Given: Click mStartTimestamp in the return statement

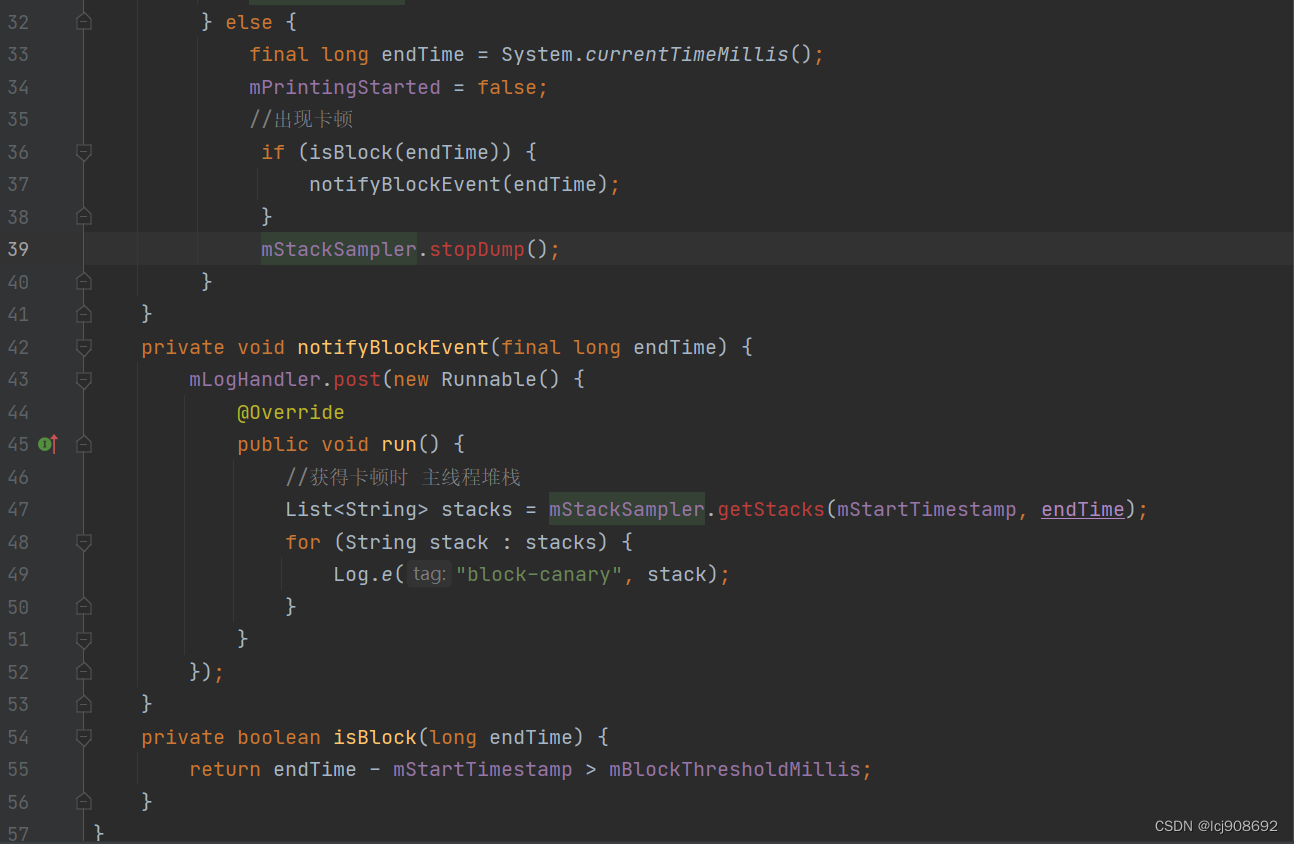Looking at the screenshot, I should 483,769.
